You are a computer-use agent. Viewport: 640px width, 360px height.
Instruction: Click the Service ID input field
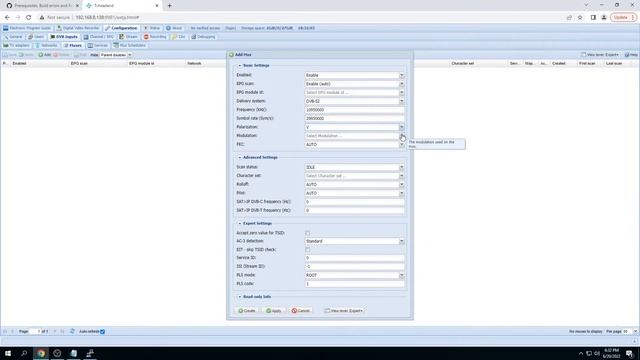tap(354, 258)
